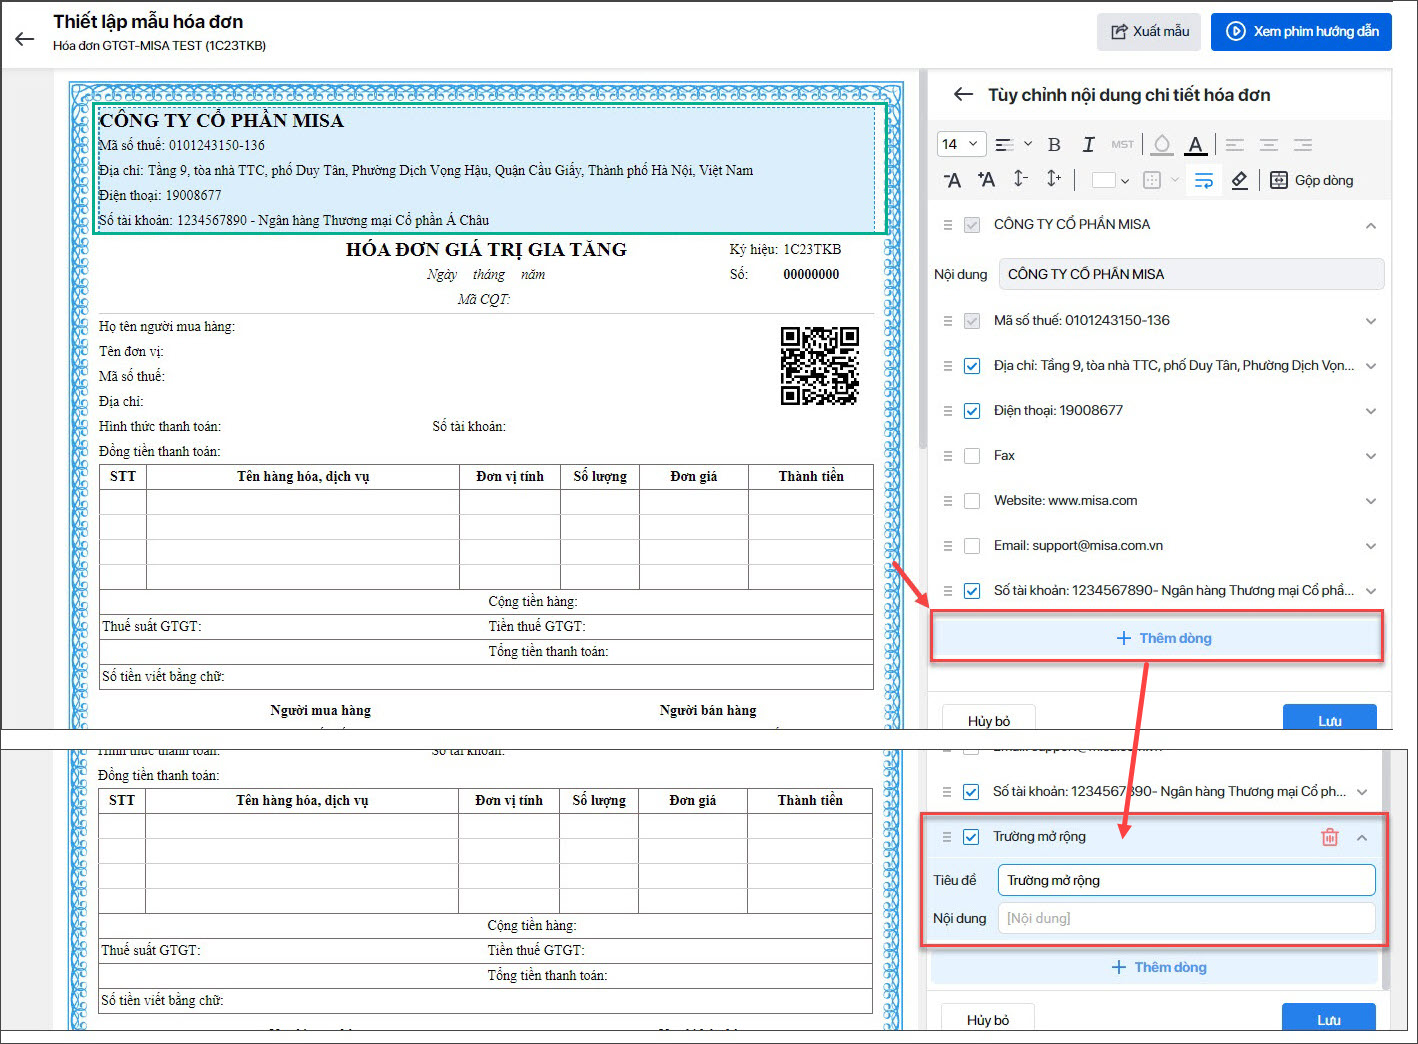Click the text color icon
Image resolution: width=1418 pixels, height=1044 pixels.
[1195, 145]
